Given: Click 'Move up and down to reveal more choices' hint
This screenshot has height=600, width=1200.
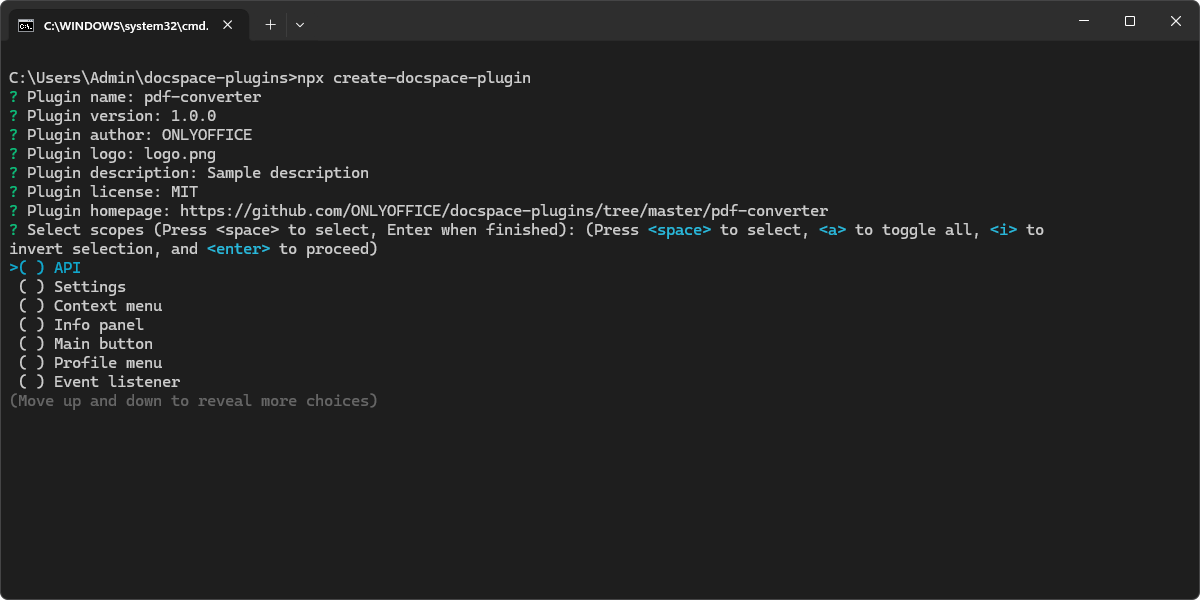Looking at the screenshot, I should point(193,401).
